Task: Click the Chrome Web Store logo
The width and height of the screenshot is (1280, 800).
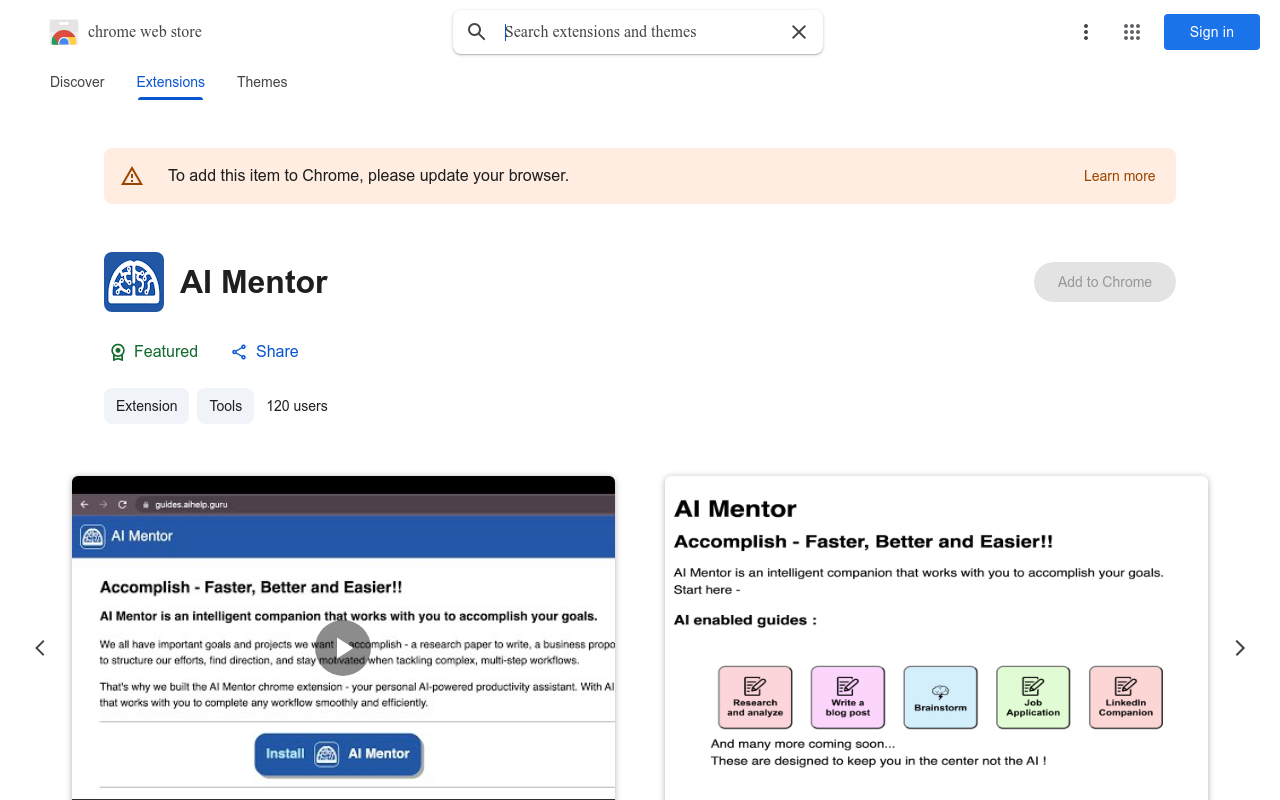Action: coord(64,33)
